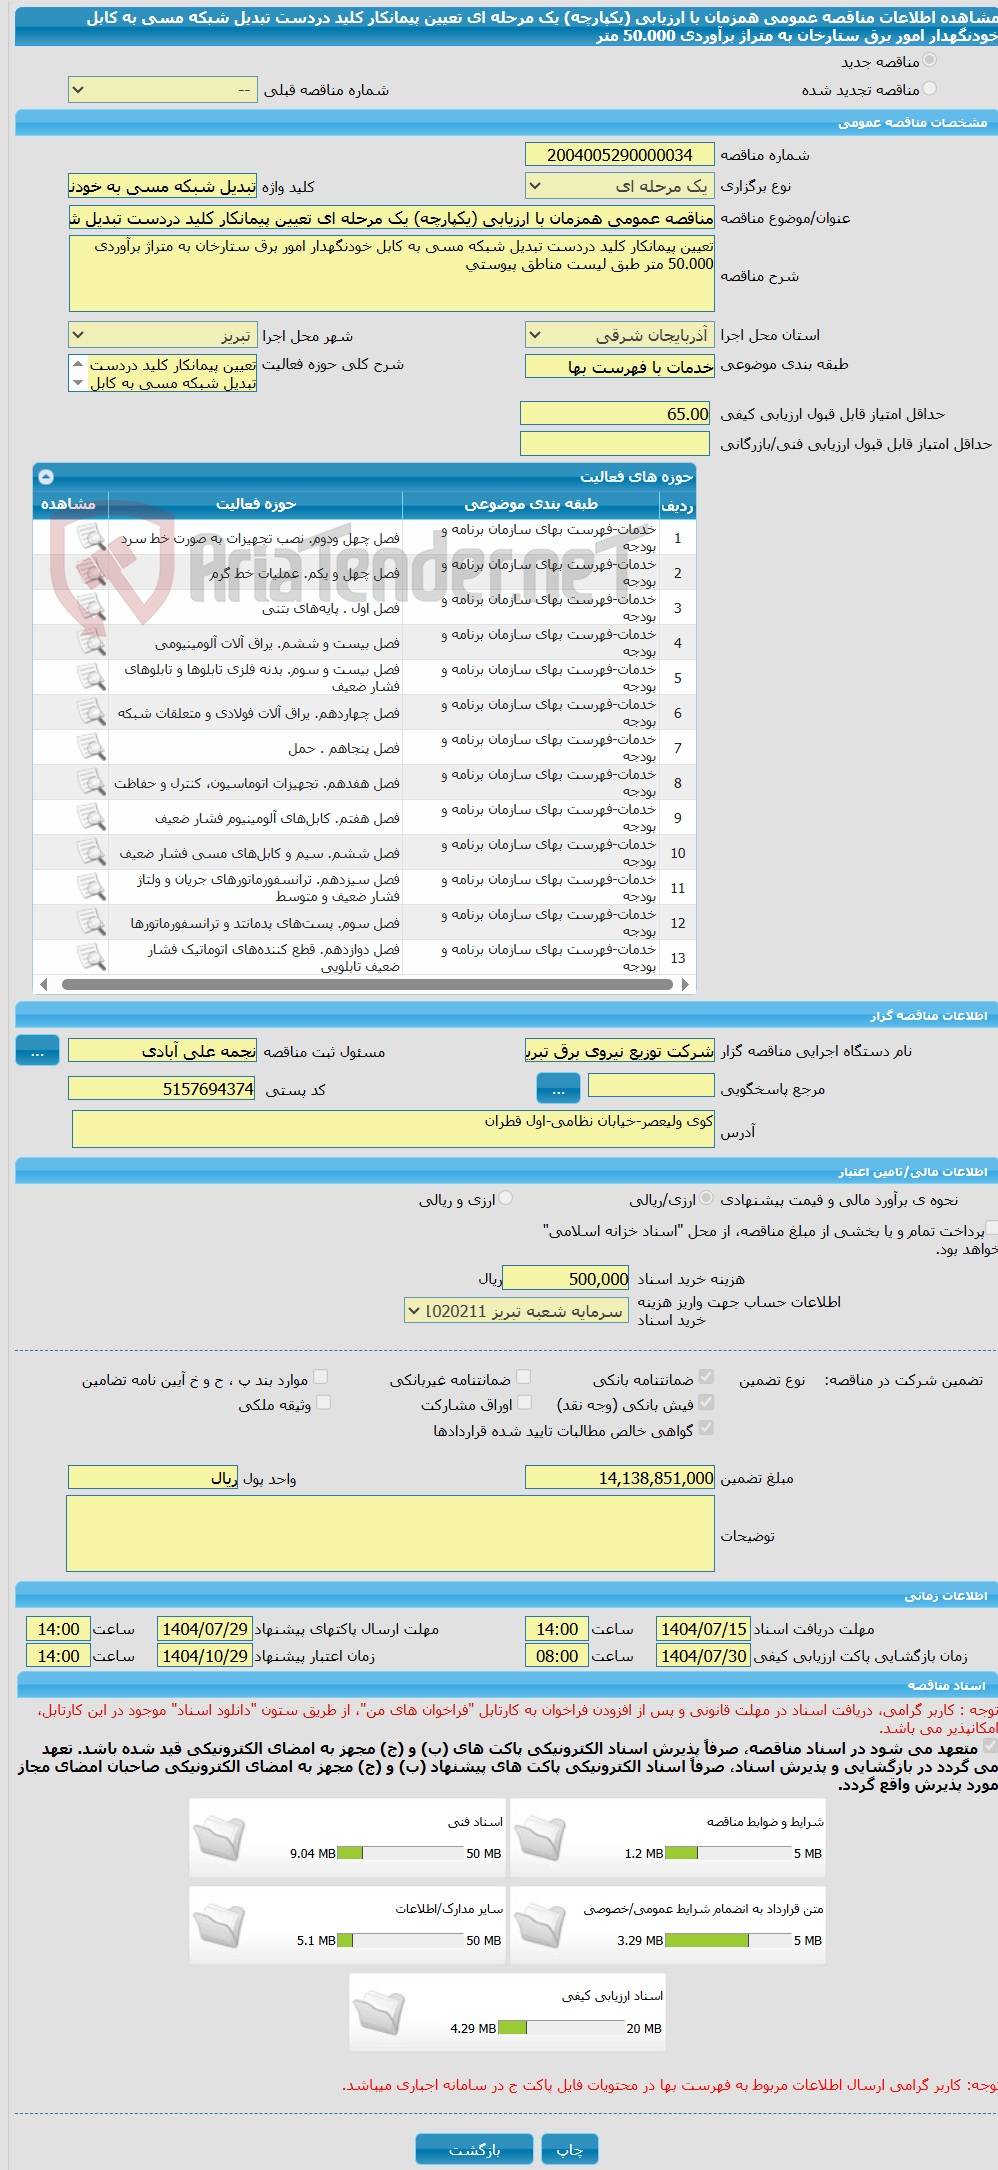This screenshot has width=998, height=2170.
Task: Open view icon for activity row 7
Action: (x=91, y=748)
